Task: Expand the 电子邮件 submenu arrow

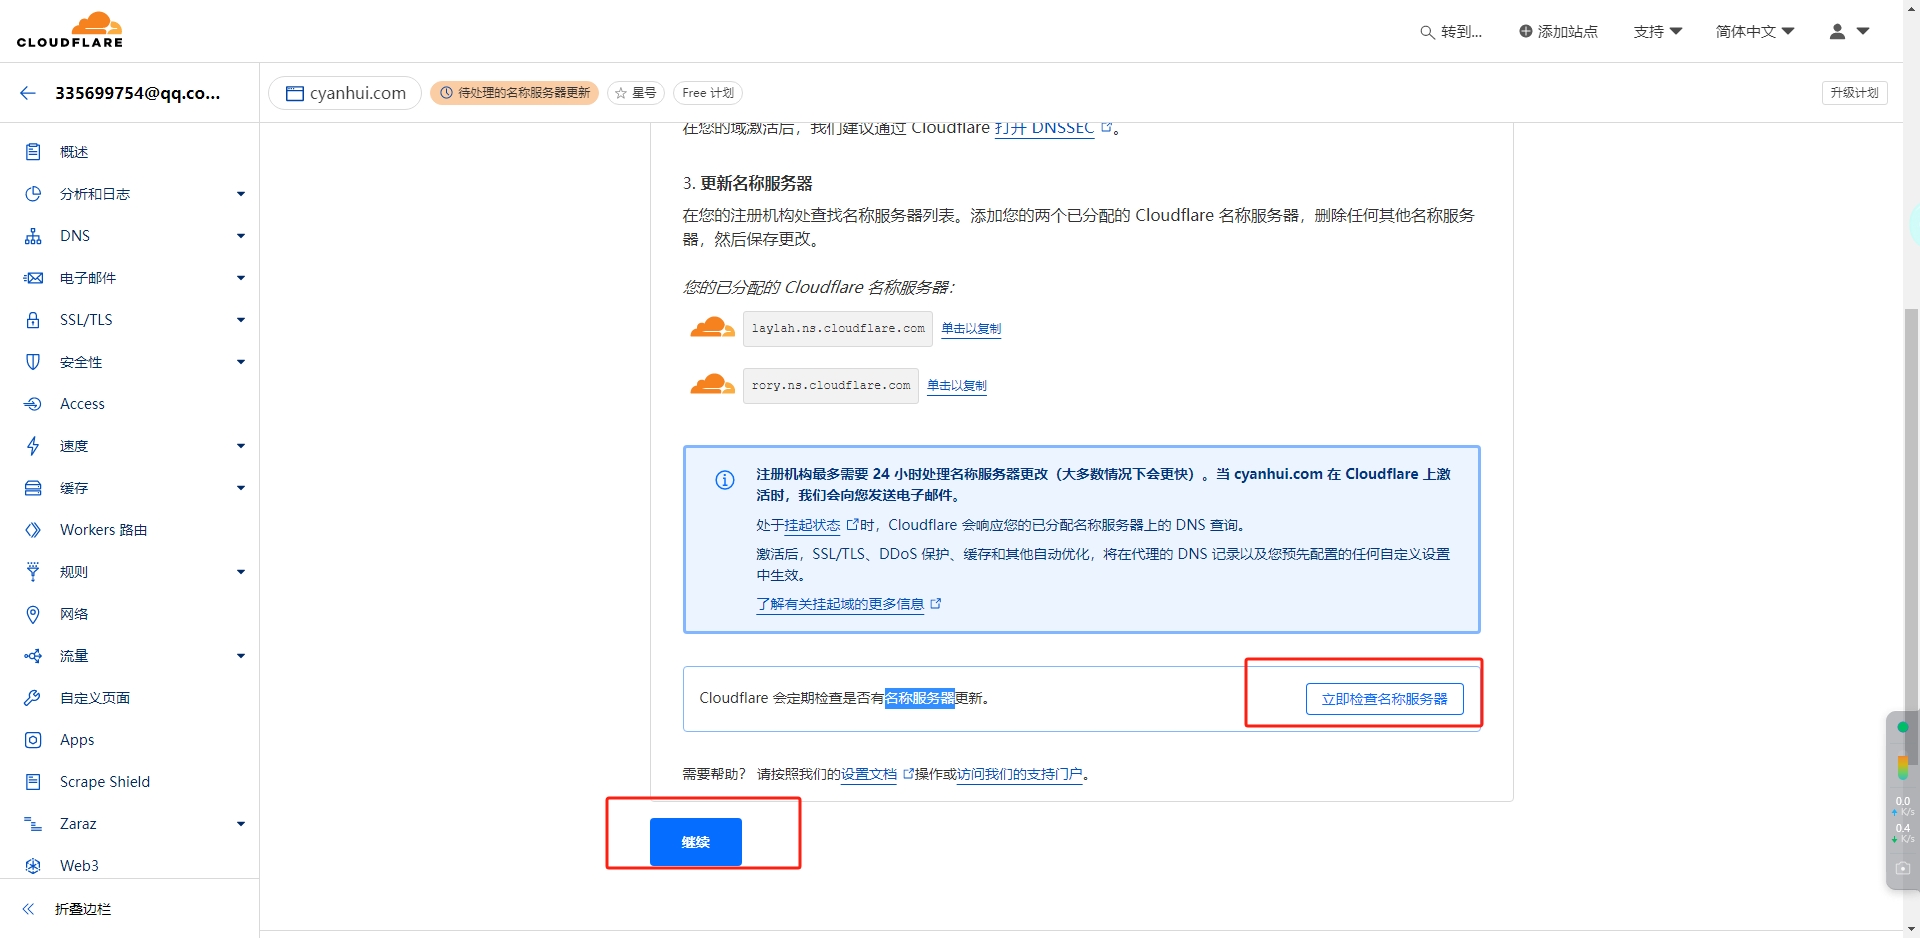Action: tap(241, 278)
